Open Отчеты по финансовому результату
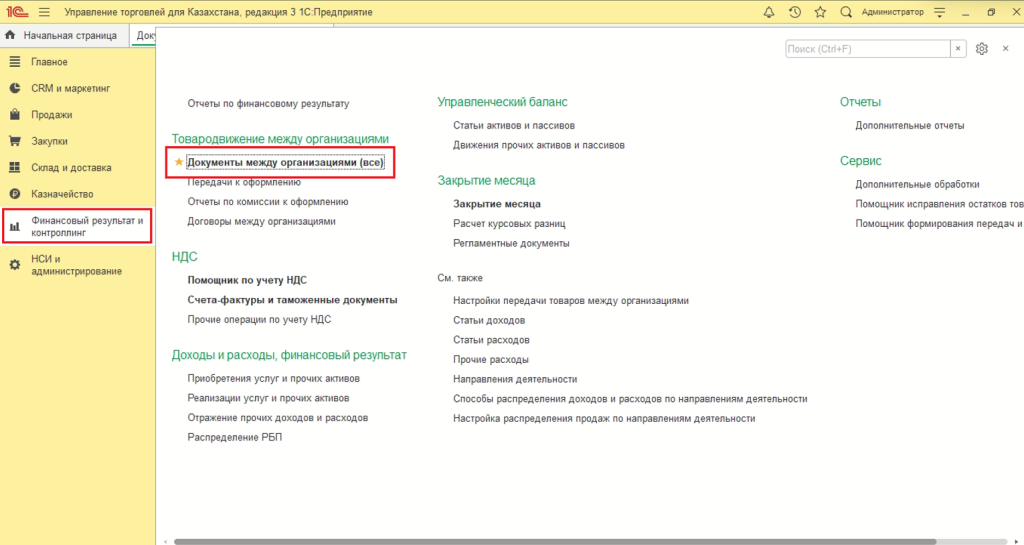 tap(268, 103)
